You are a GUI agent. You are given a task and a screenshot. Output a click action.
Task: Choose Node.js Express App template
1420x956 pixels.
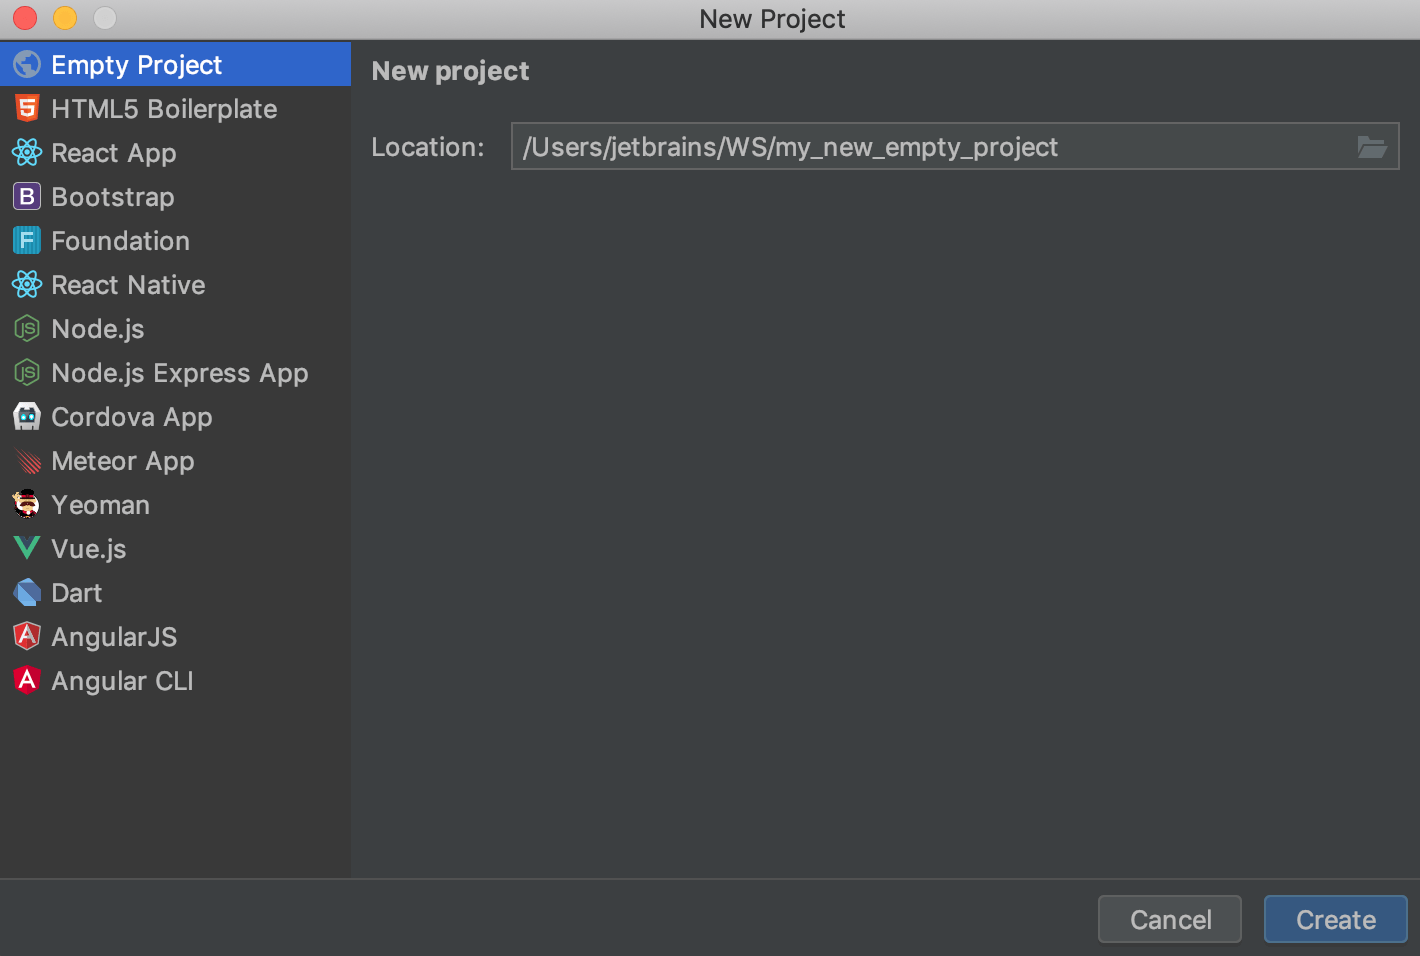175,373
